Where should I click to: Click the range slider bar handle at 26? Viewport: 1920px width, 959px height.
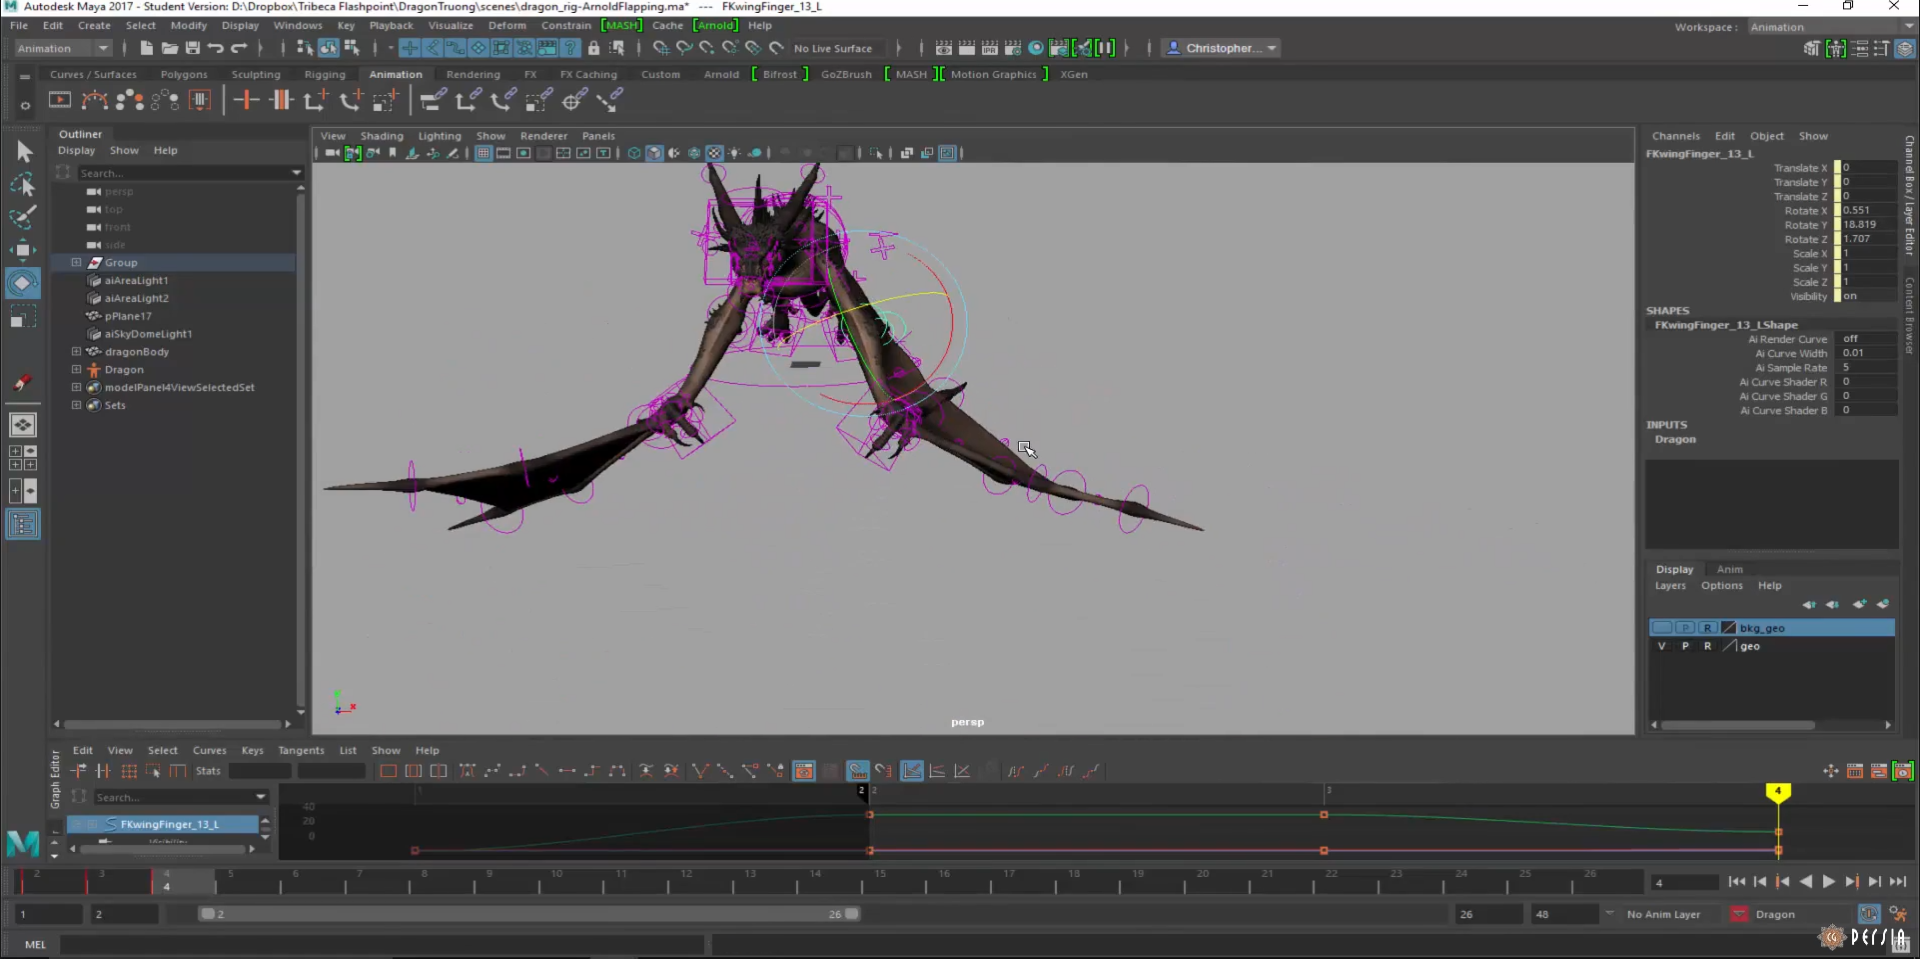coord(852,914)
